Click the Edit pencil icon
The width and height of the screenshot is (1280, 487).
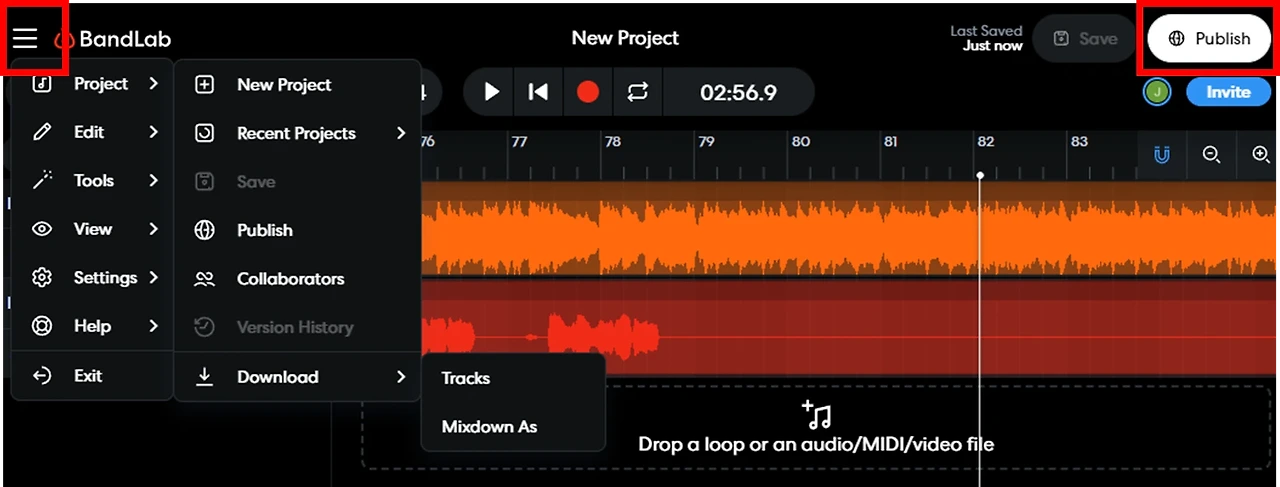tap(42, 132)
